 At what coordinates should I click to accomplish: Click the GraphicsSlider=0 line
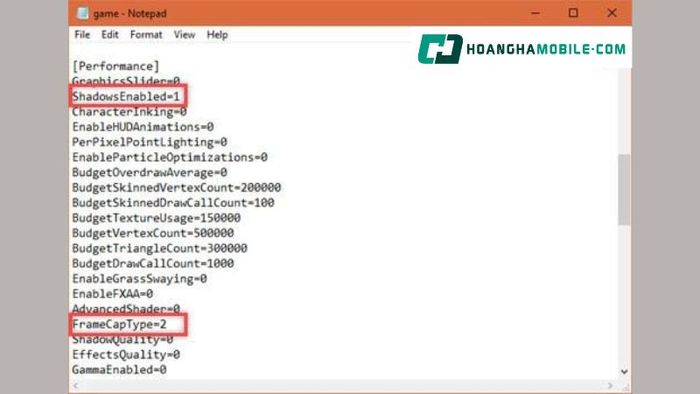(126, 81)
